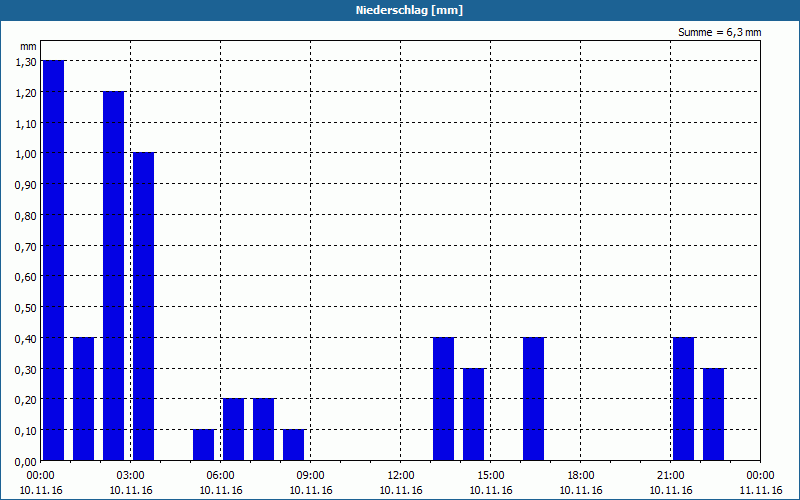800x500 pixels.
Task: Click the 0,00 y-axis value
Action: pyautogui.click(x=26, y=462)
